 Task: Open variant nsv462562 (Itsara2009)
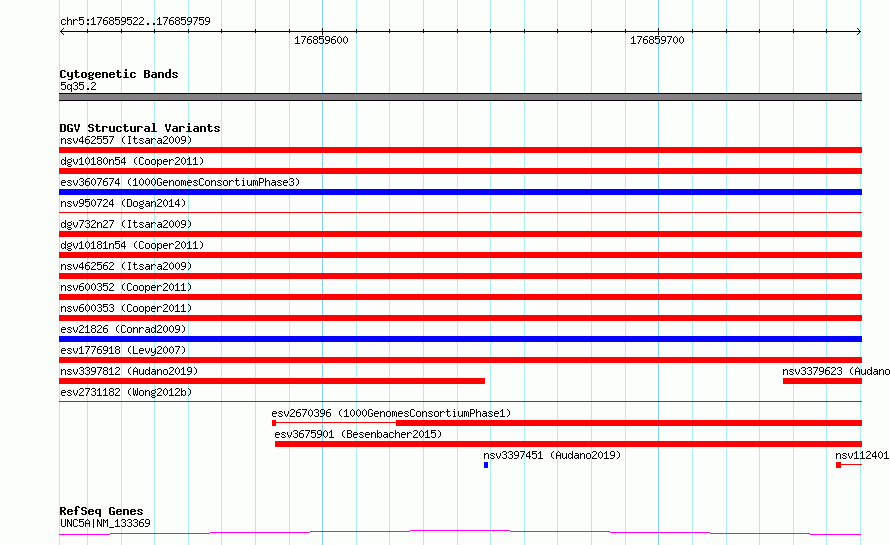click(126, 266)
